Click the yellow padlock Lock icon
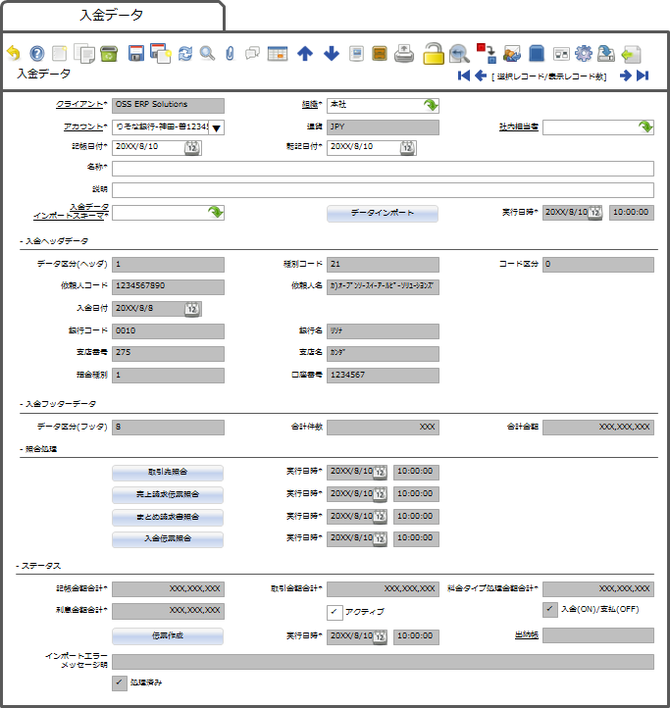 [x=433, y=54]
